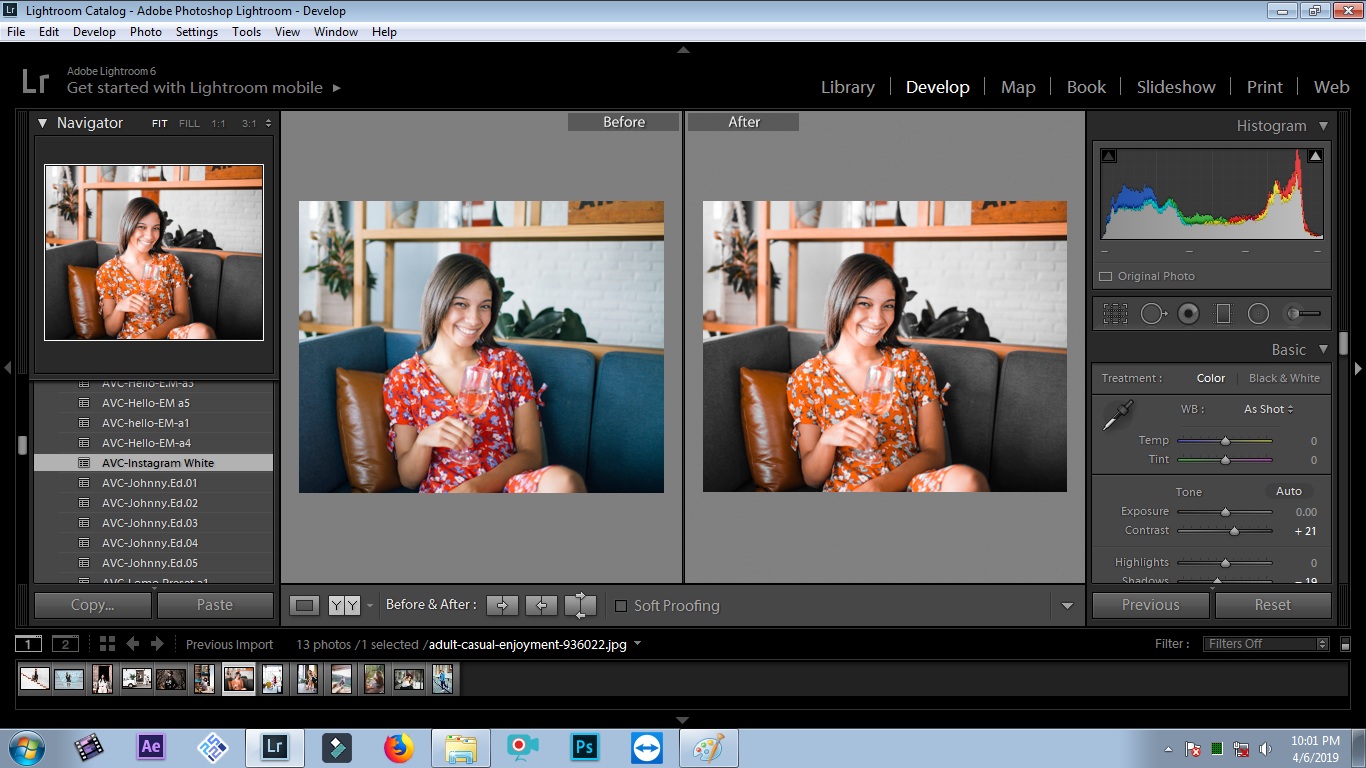Collapse the Histogram panel

click(1323, 126)
